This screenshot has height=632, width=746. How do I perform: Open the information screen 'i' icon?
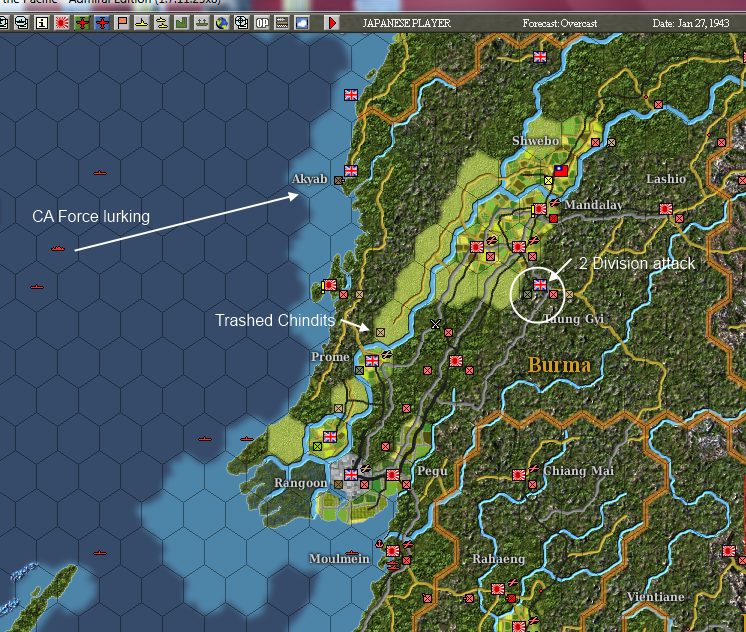42,23
